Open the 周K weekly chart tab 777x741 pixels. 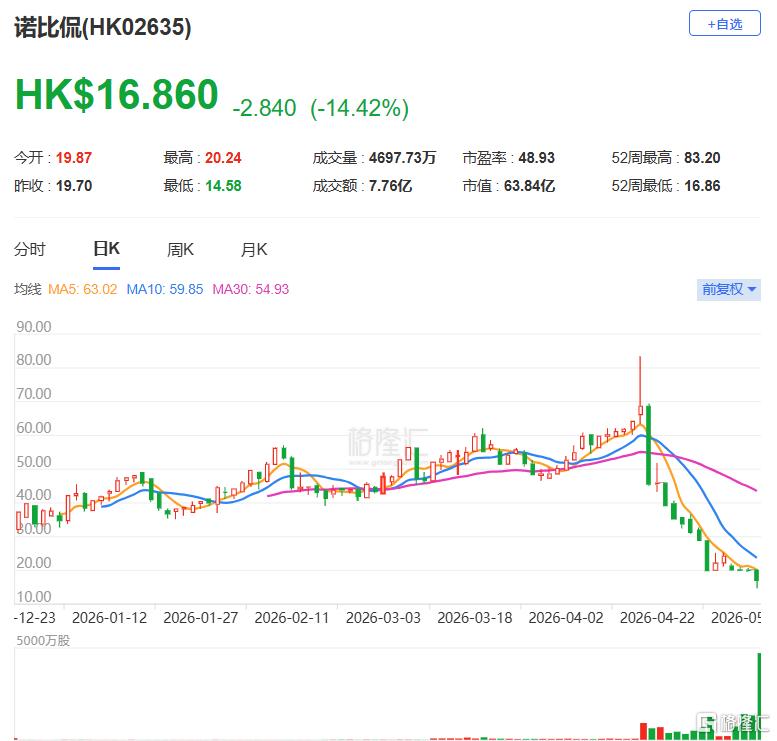point(180,249)
